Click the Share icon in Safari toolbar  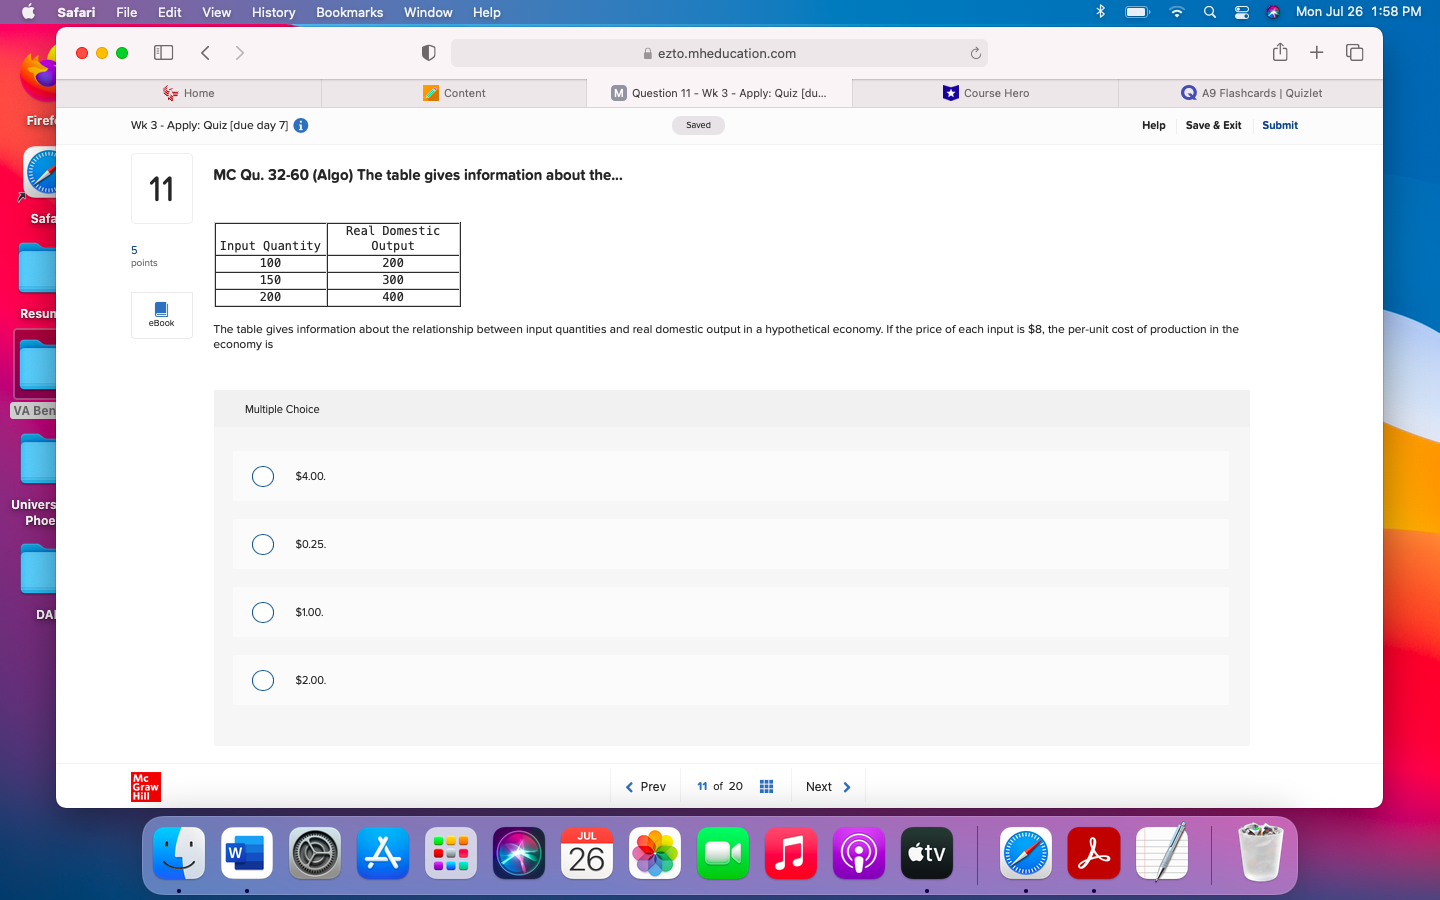pos(1280,52)
